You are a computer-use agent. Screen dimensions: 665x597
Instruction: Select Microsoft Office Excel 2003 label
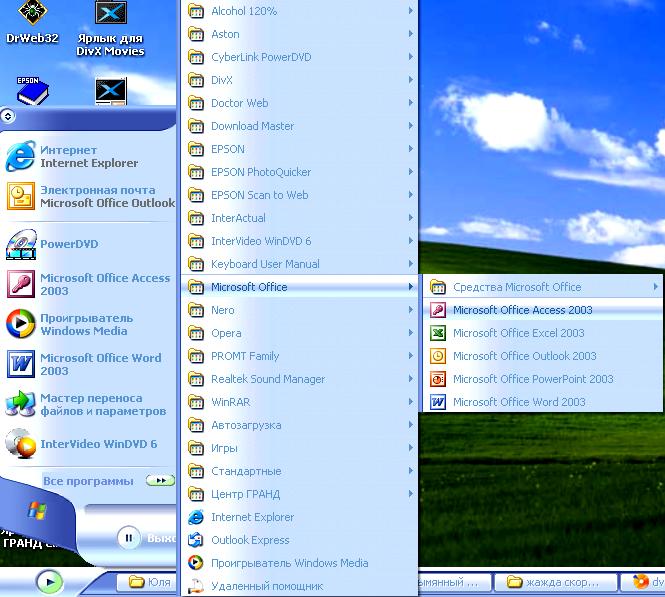pyautogui.click(x=519, y=333)
